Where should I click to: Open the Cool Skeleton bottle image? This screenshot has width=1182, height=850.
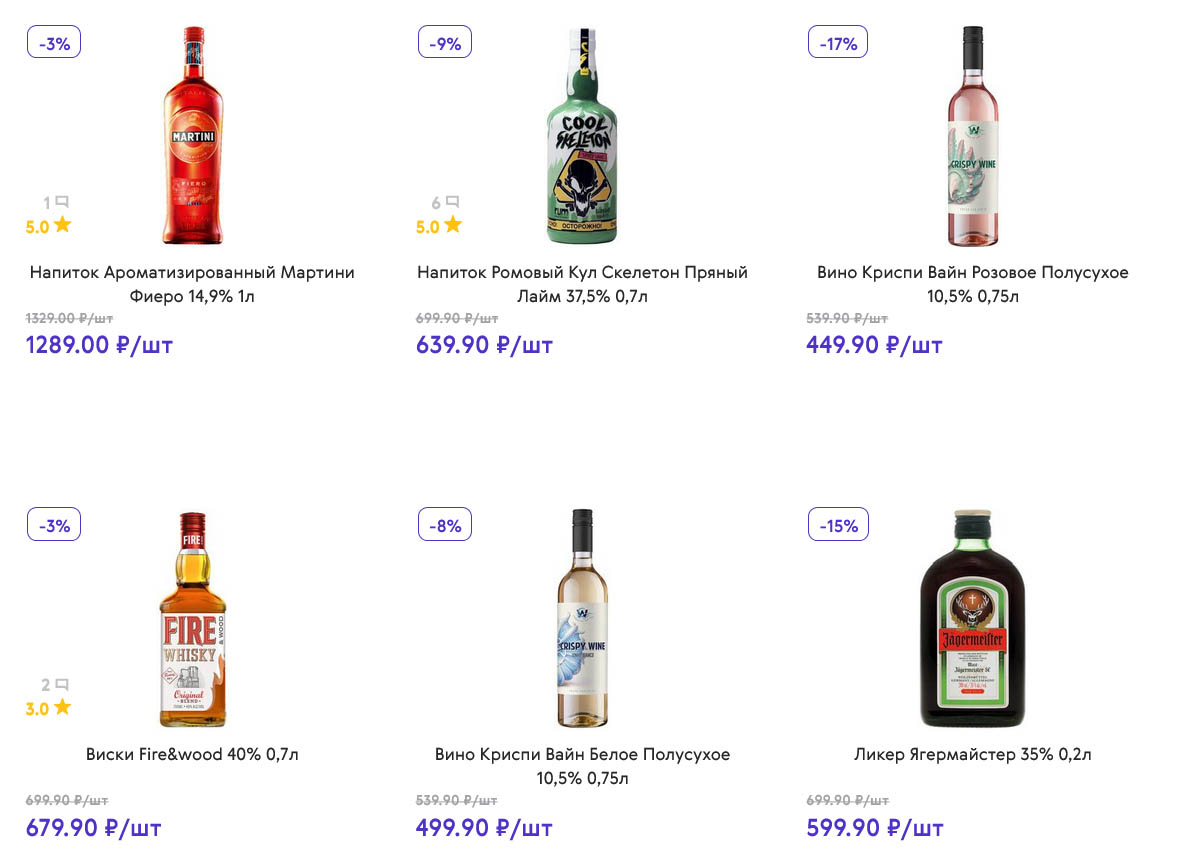tap(582, 135)
